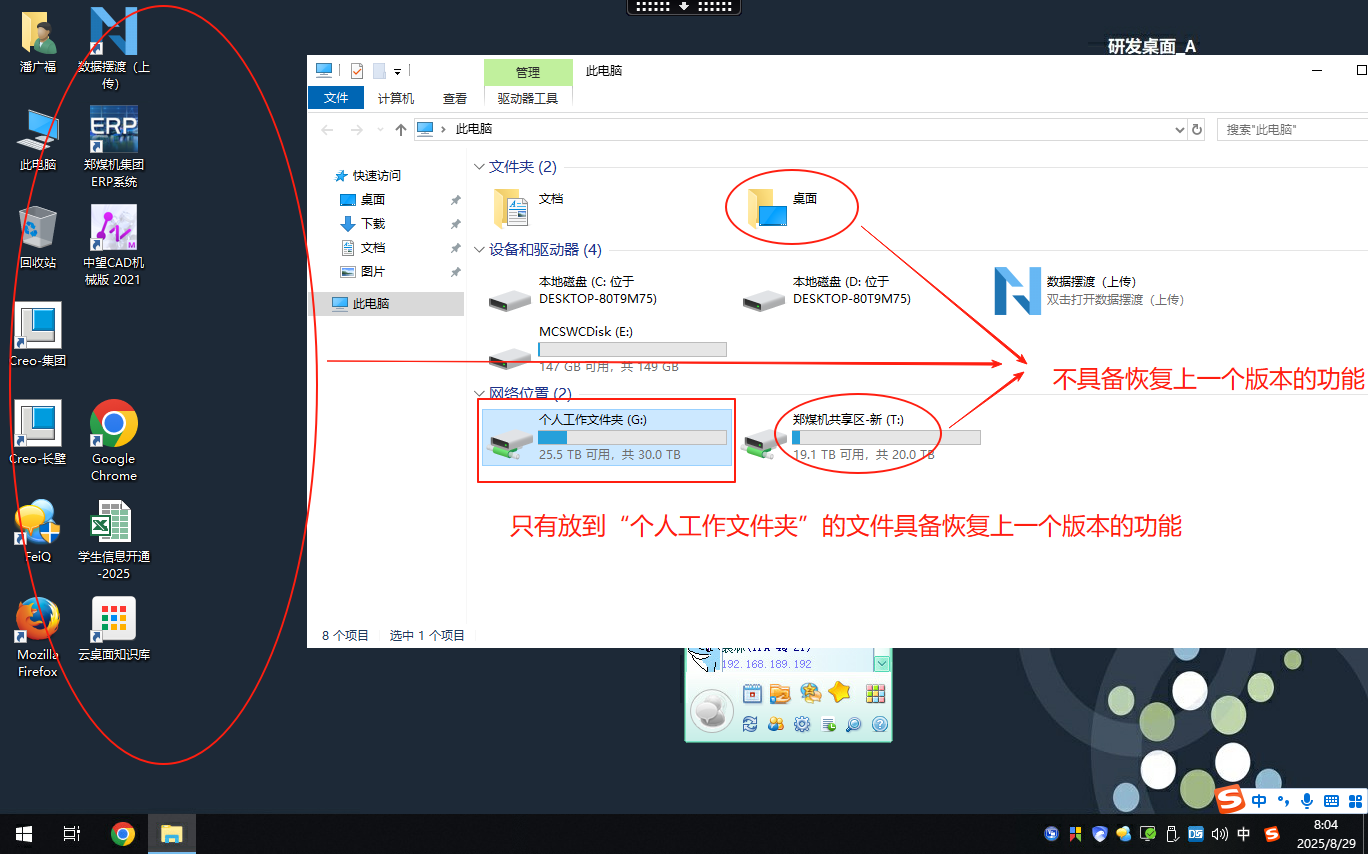This screenshot has height=854, width=1368.
Task: Click the settings gear in FeiQ panel
Action: click(x=801, y=725)
